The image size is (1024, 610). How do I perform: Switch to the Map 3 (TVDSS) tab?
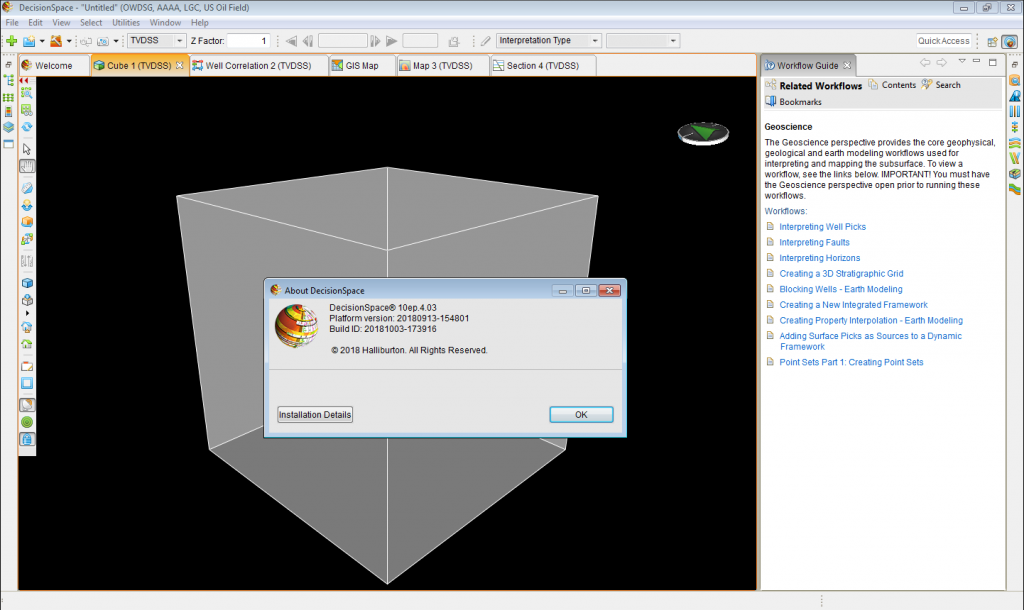(442, 65)
